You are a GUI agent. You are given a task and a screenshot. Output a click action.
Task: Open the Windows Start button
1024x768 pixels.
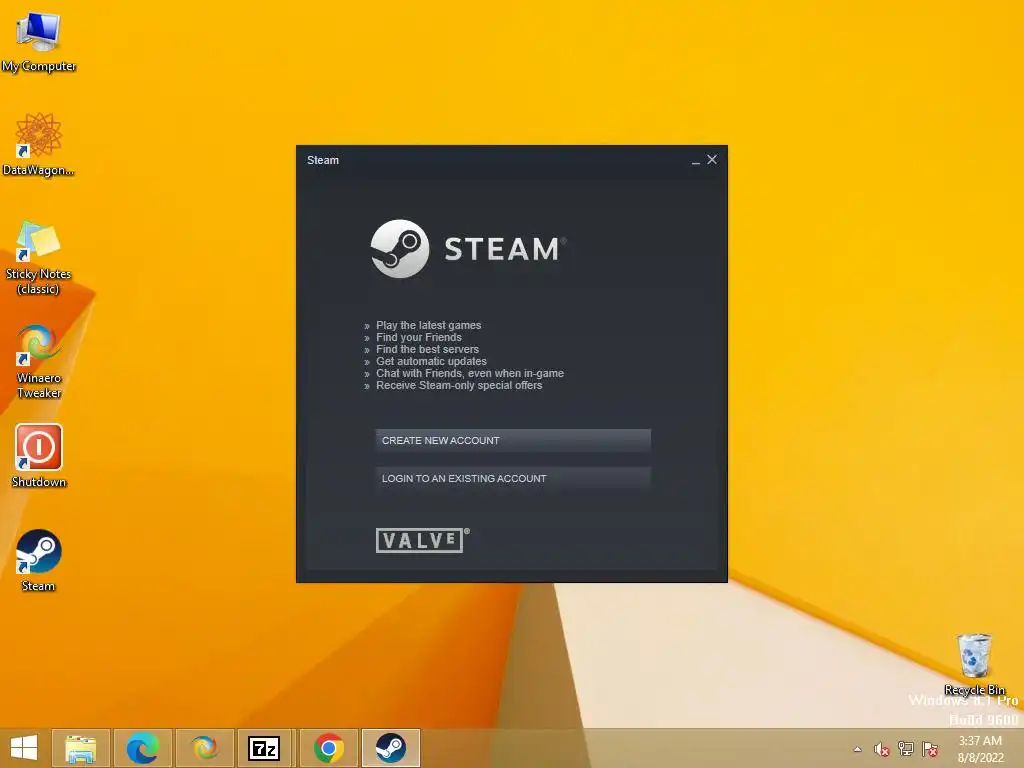coord(24,748)
